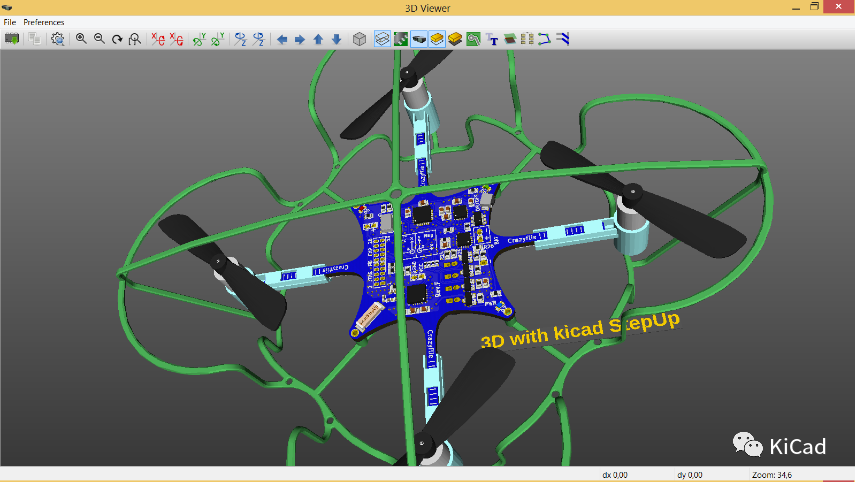Click the 3D Viewer title bar
This screenshot has width=855, height=482.
[x=428, y=8]
